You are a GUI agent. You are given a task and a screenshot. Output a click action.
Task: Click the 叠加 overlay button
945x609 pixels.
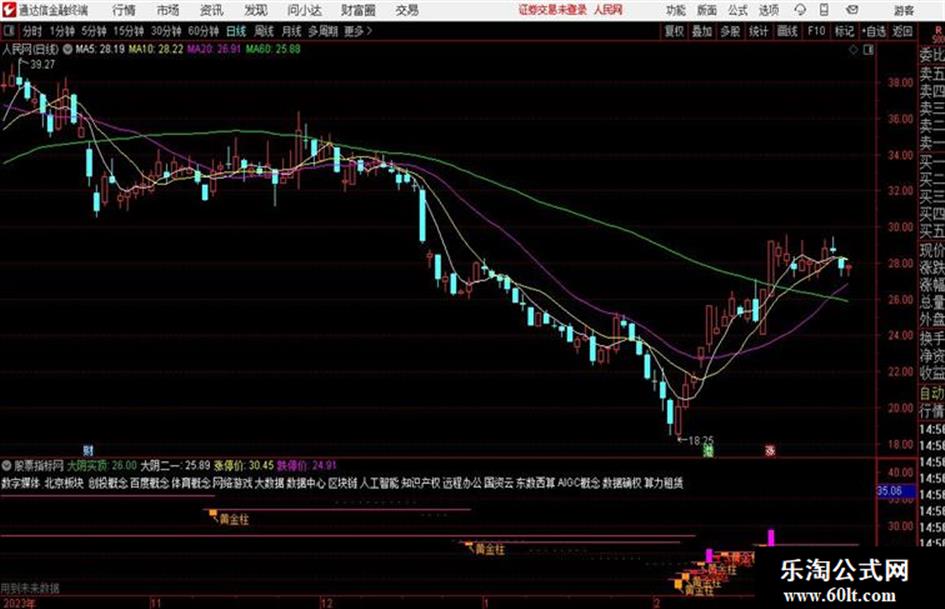click(702, 31)
